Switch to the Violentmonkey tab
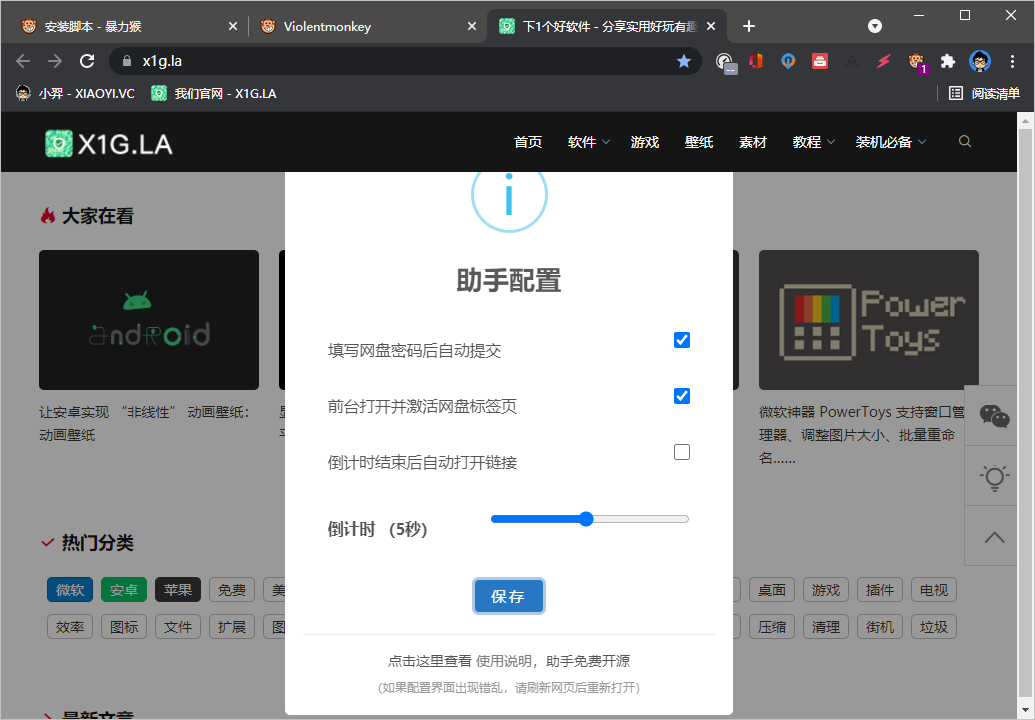This screenshot has height=720, width=1035. pos(367,26)
